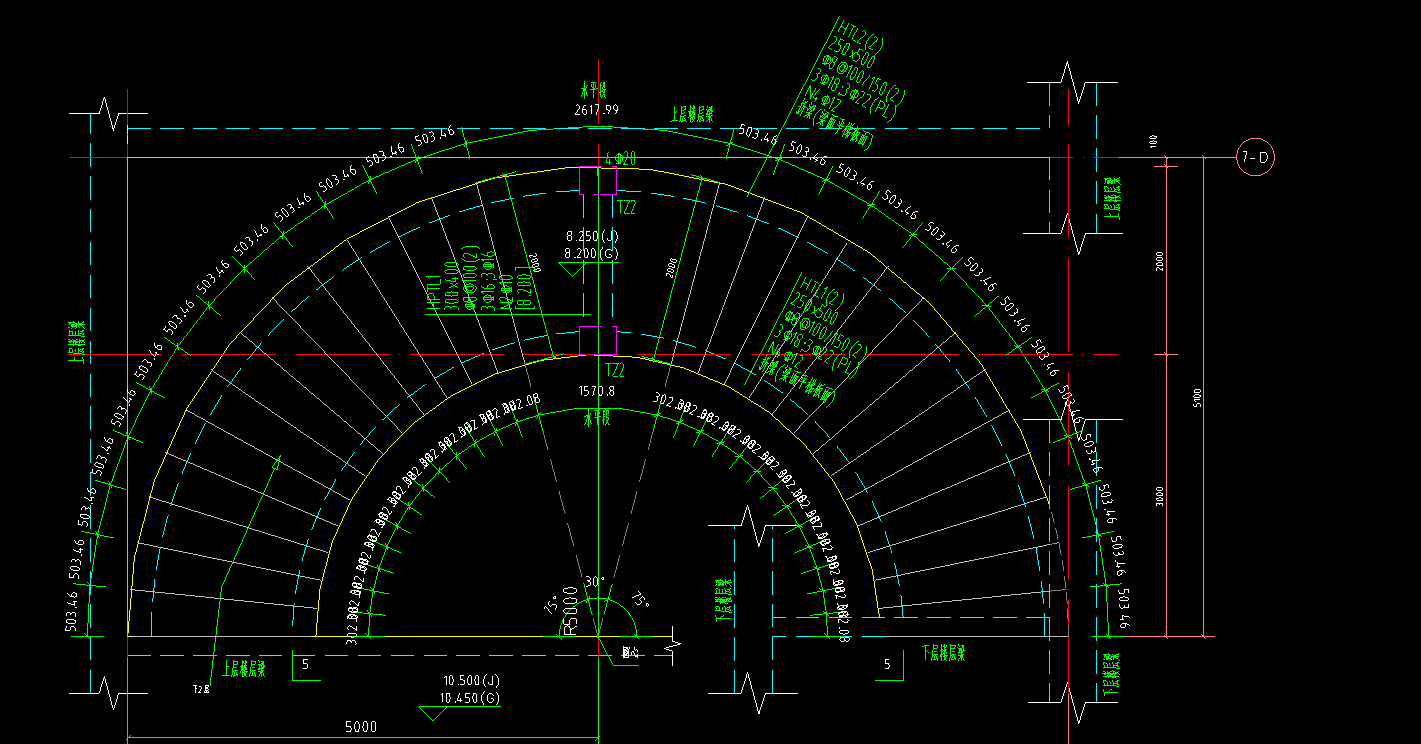Select the 下层楼层梁 label beside section mark
This screenshot has height=744, width=1421.
click(943, 654)
